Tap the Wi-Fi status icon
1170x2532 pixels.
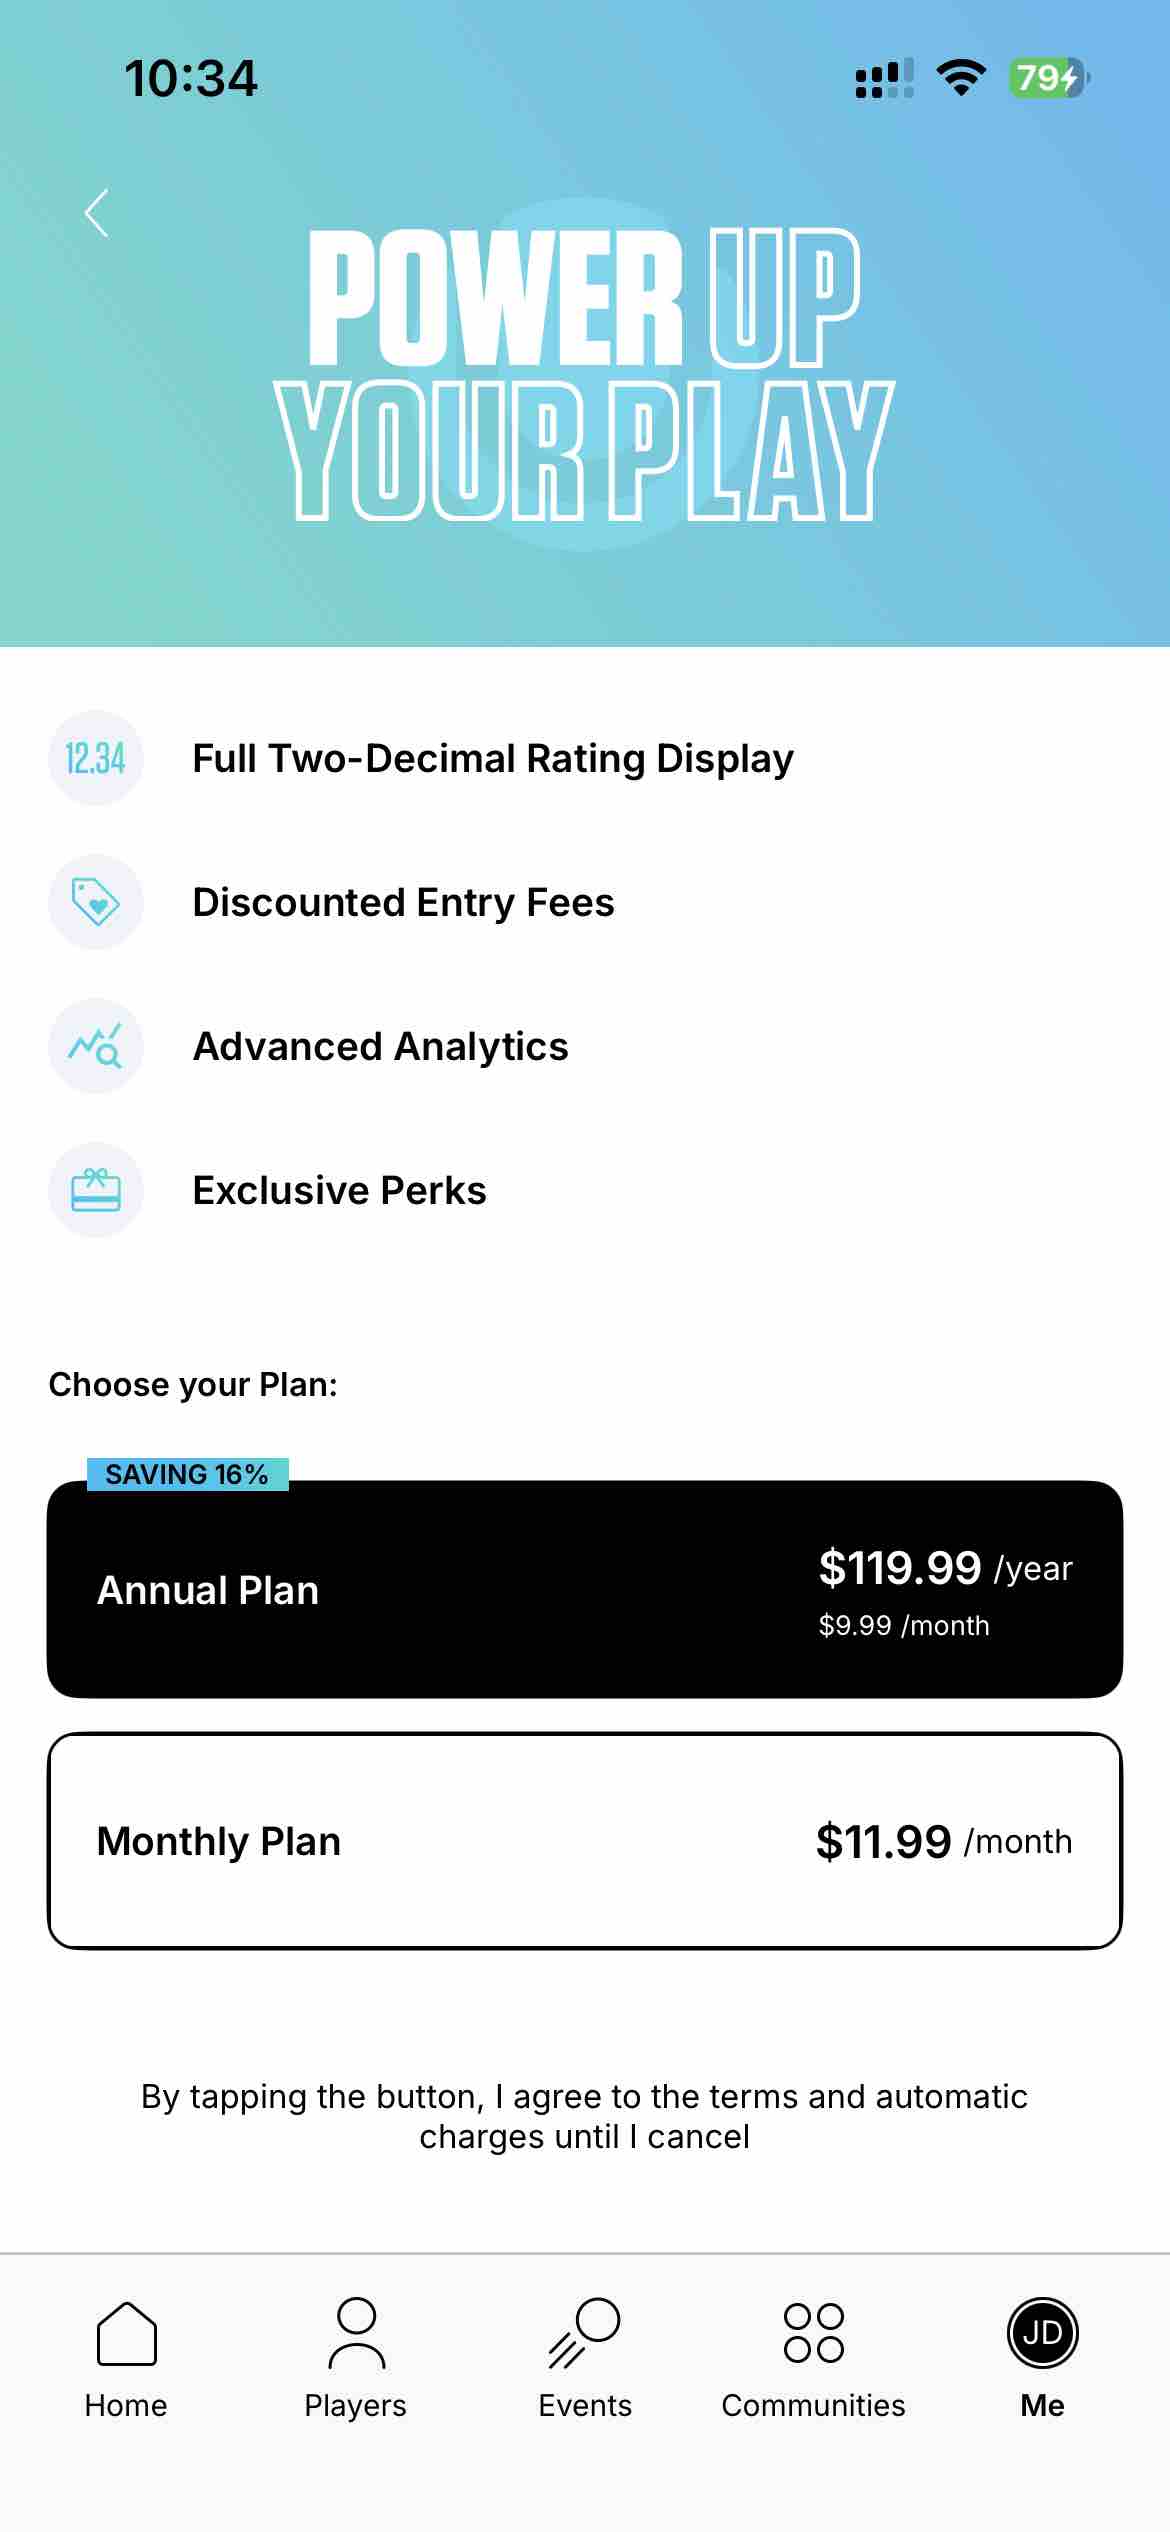point(960,78)
